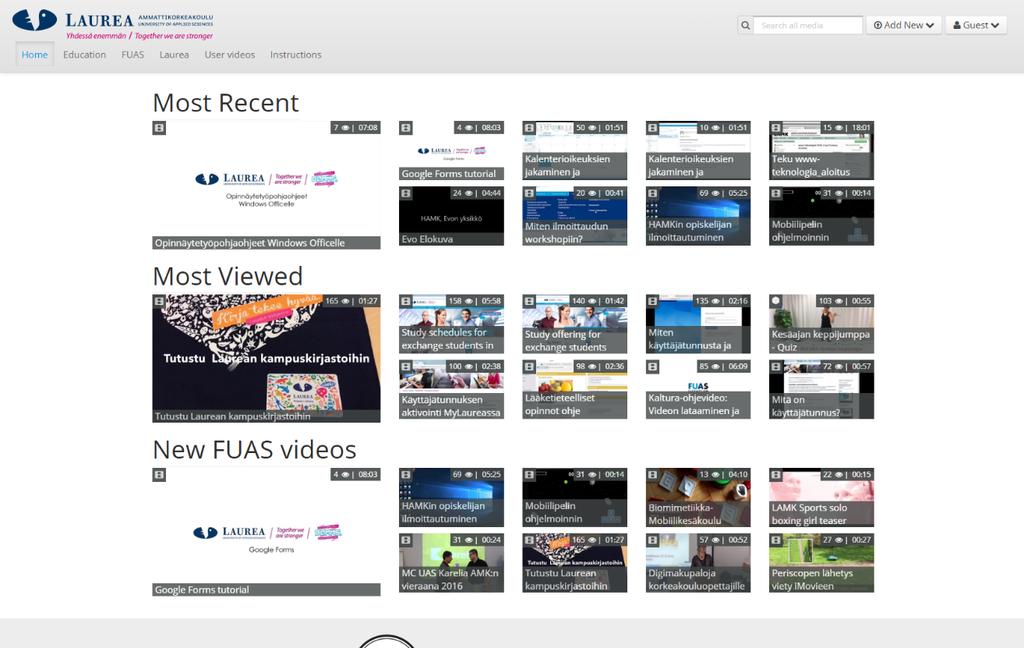
Task: Open the Miten ilmoittaudun workshopiin video
Action: [575, 216]
